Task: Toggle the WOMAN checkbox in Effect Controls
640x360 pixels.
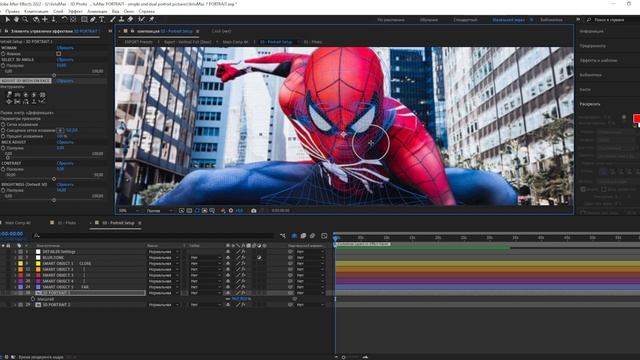Action: pos(58,53)
